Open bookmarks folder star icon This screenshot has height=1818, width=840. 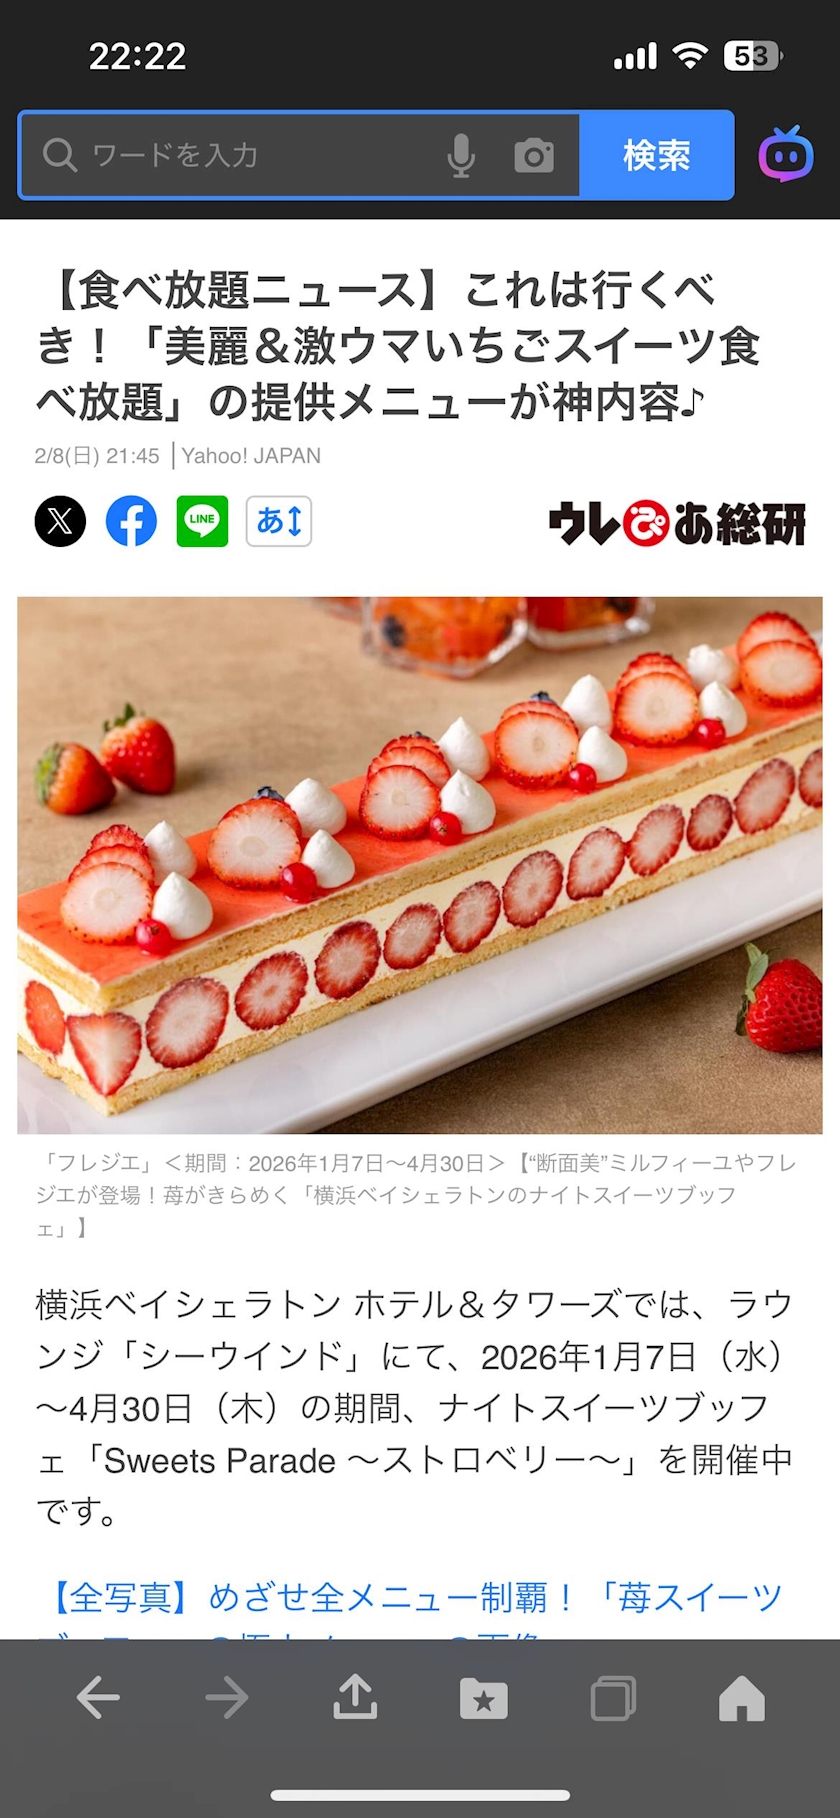pyautogui.click(x=484, y=1698)
